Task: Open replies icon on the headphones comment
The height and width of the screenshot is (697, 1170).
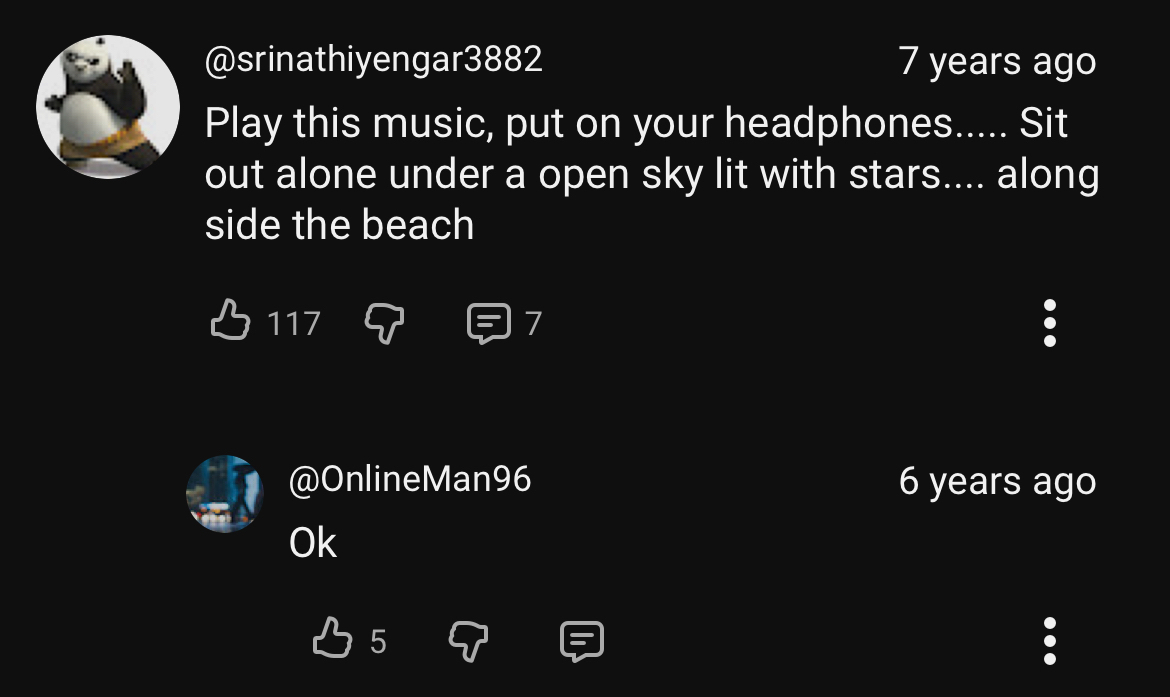Action: pyautogui.click(x=487, y=323)
